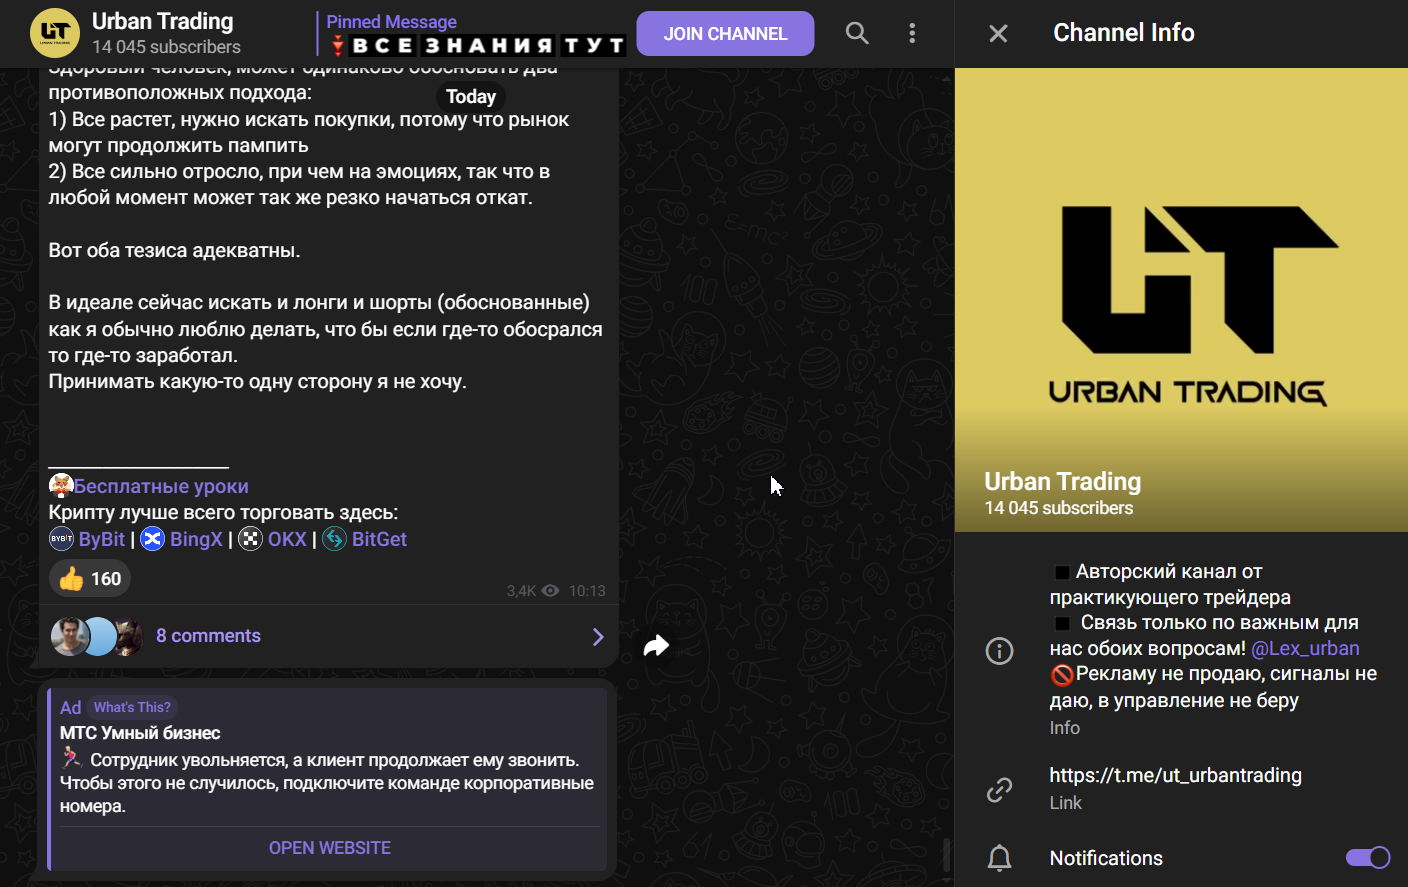Click the commenters' avatar group

point(97,637)
